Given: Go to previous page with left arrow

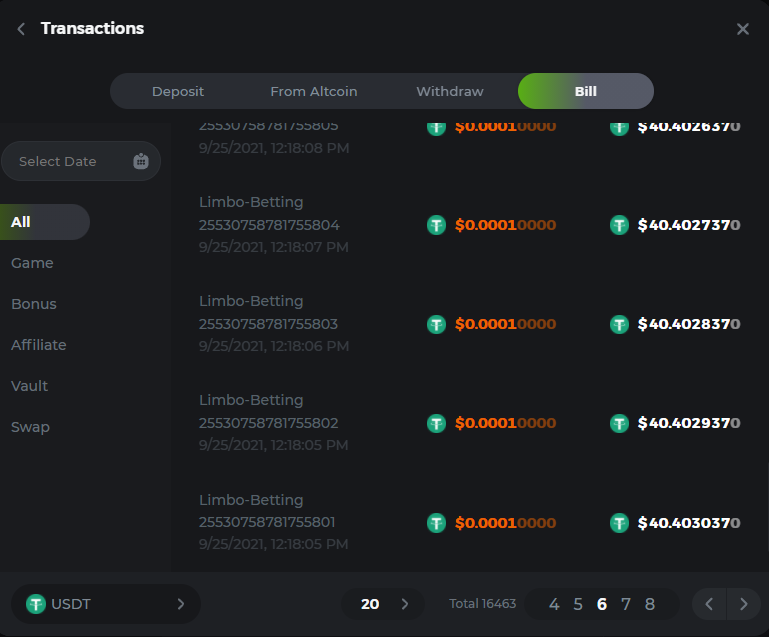Looking at the screenshot, I should tap(709, 604).
